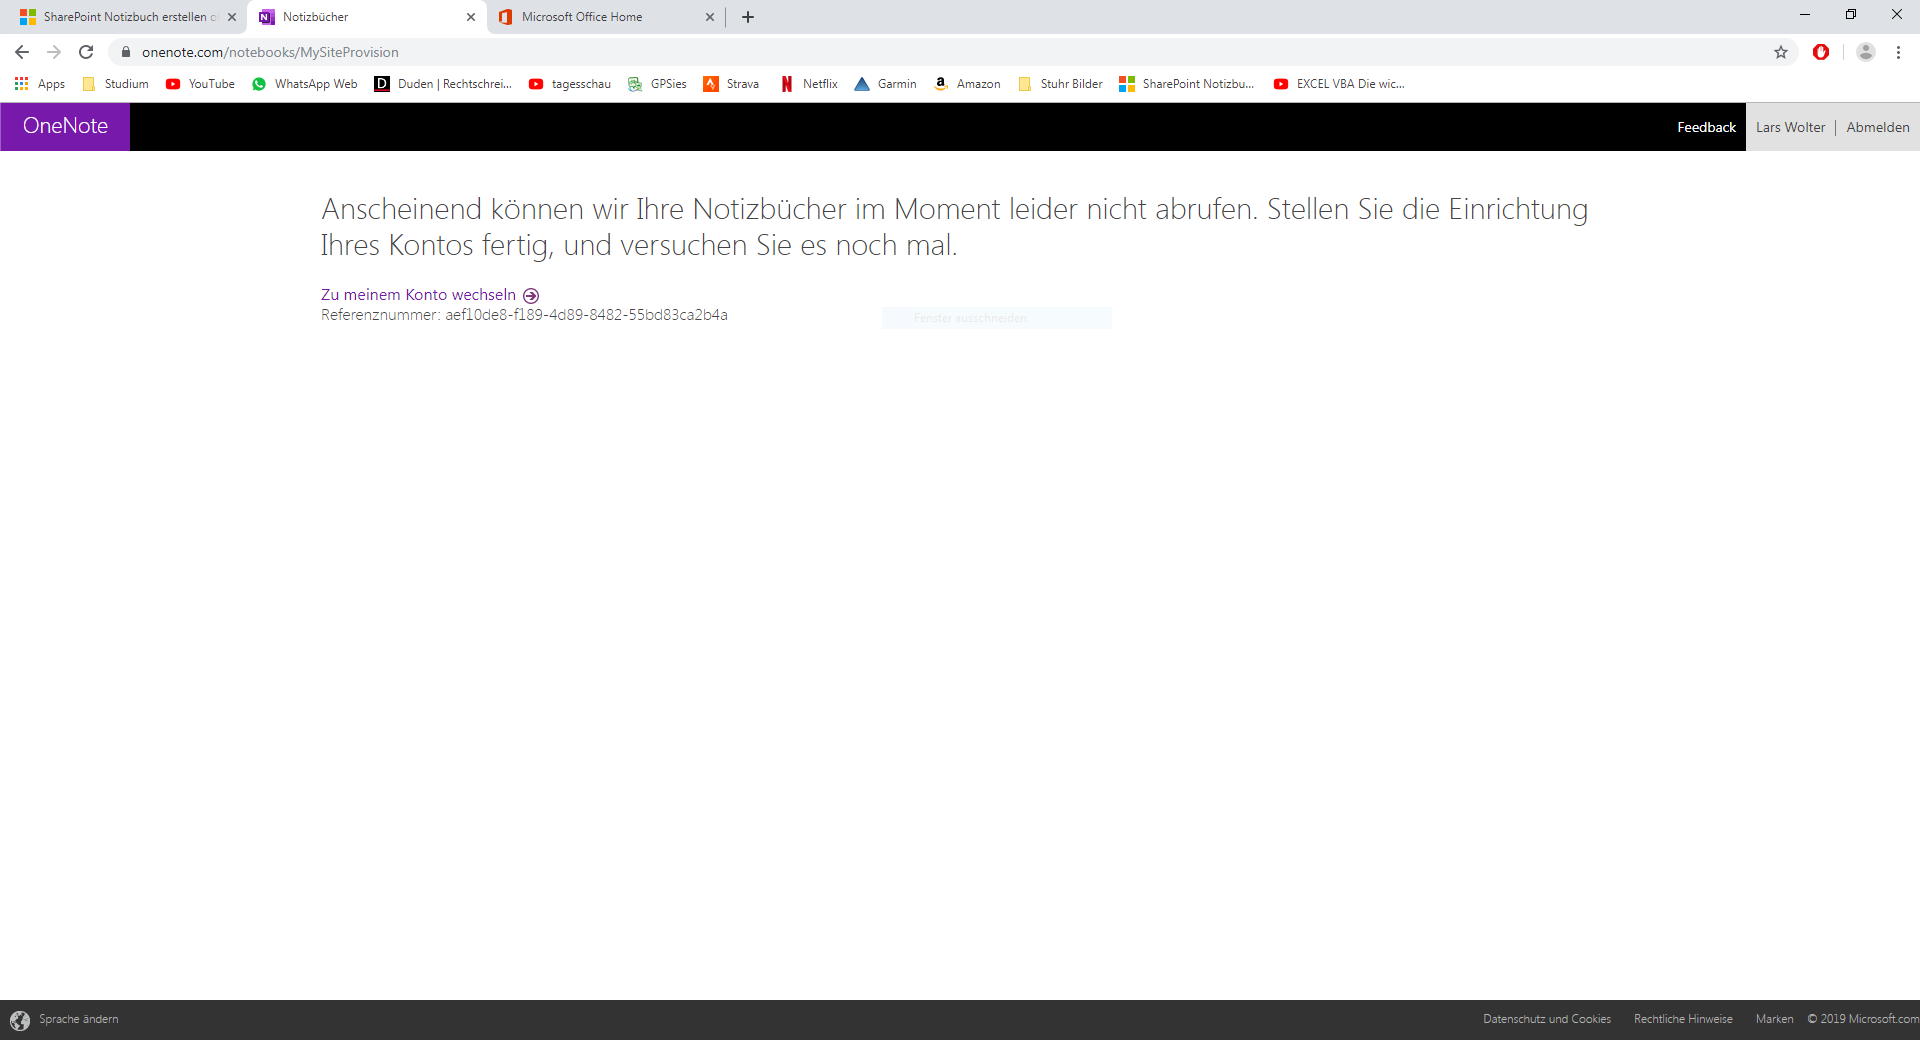Sign out via Abmelden

pyautogui.click(x=1878, y=127)
